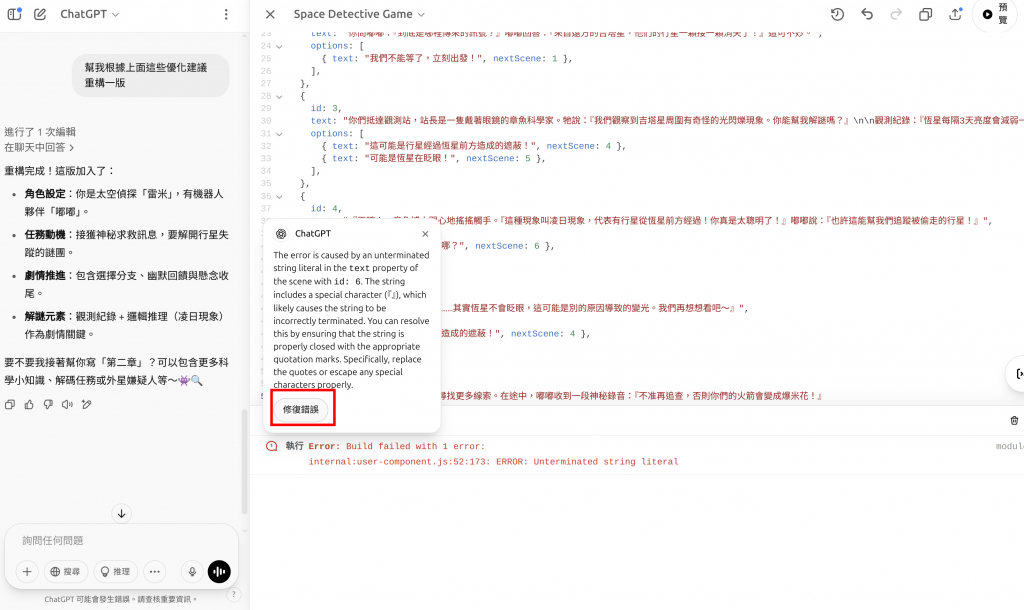Open the Space Detective Game title dropdown
Image resolution: width=1024 pixels, height=610 pixels.
359,14
